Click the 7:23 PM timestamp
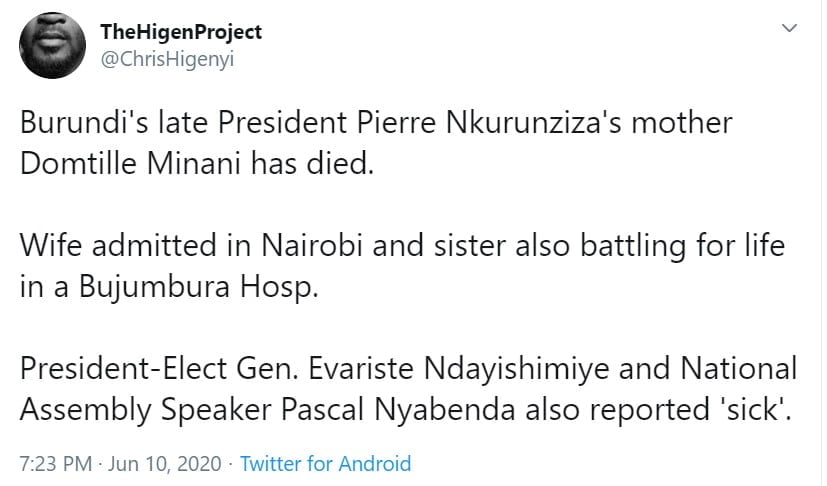 coord(55,464)
